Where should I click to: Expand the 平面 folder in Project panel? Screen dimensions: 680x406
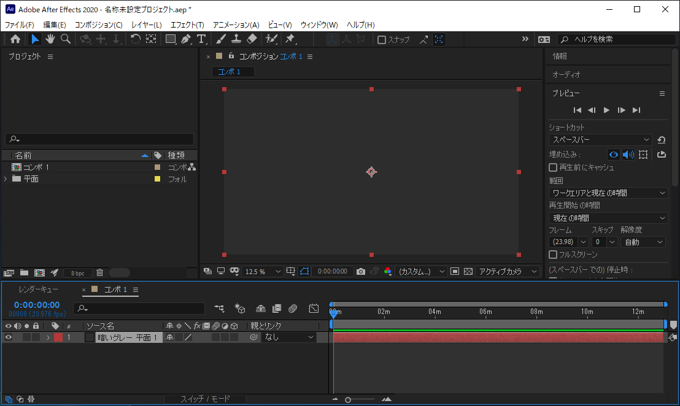click(6, 179)
